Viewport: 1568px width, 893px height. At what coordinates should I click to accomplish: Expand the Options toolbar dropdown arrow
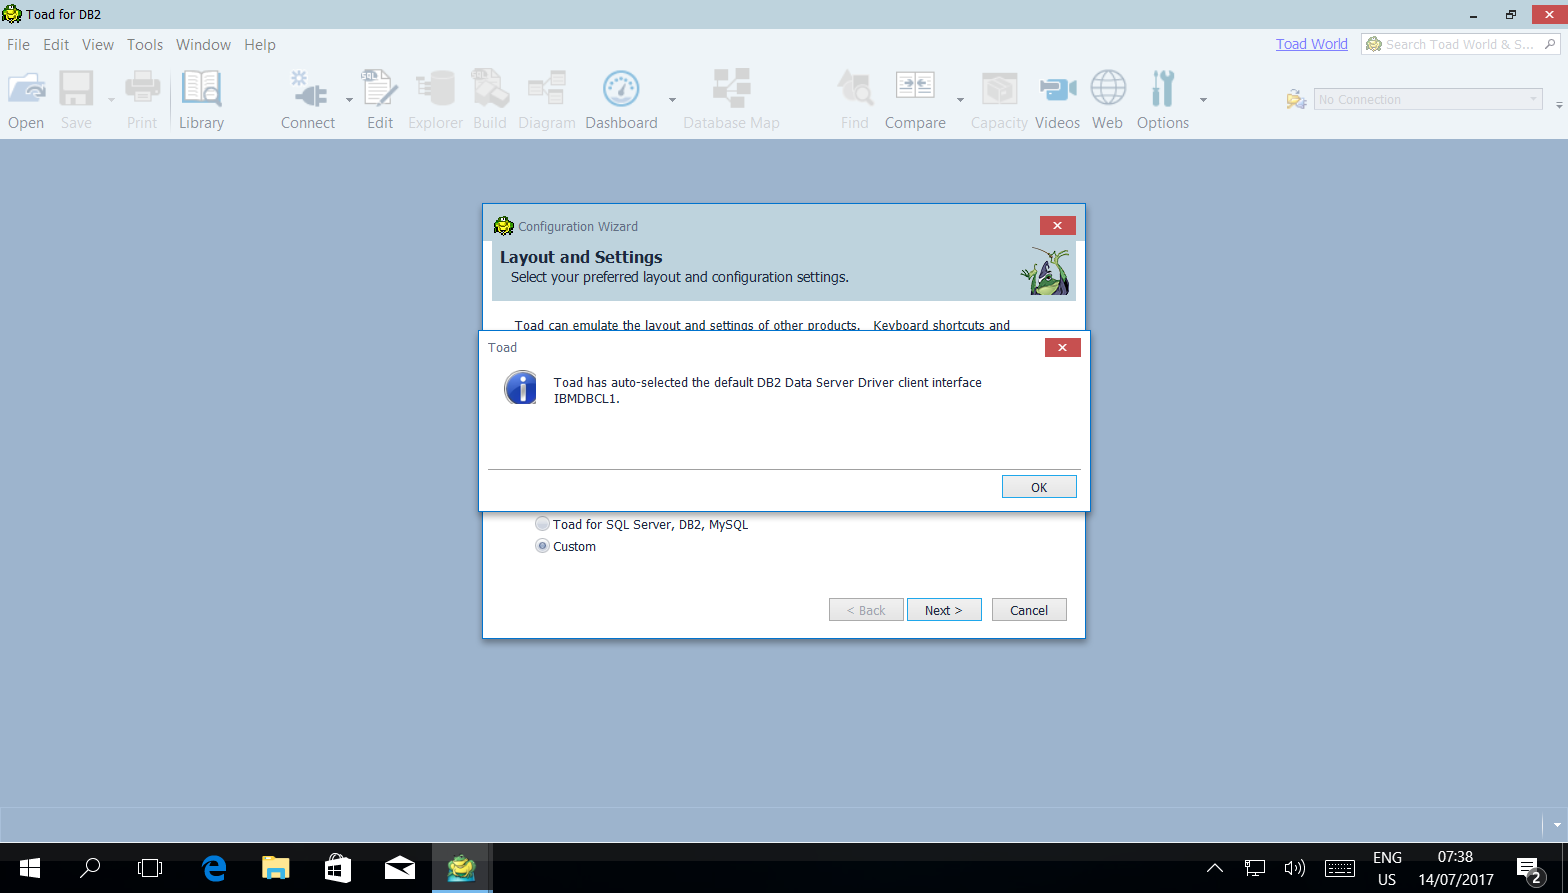[x=1203, y=99]
